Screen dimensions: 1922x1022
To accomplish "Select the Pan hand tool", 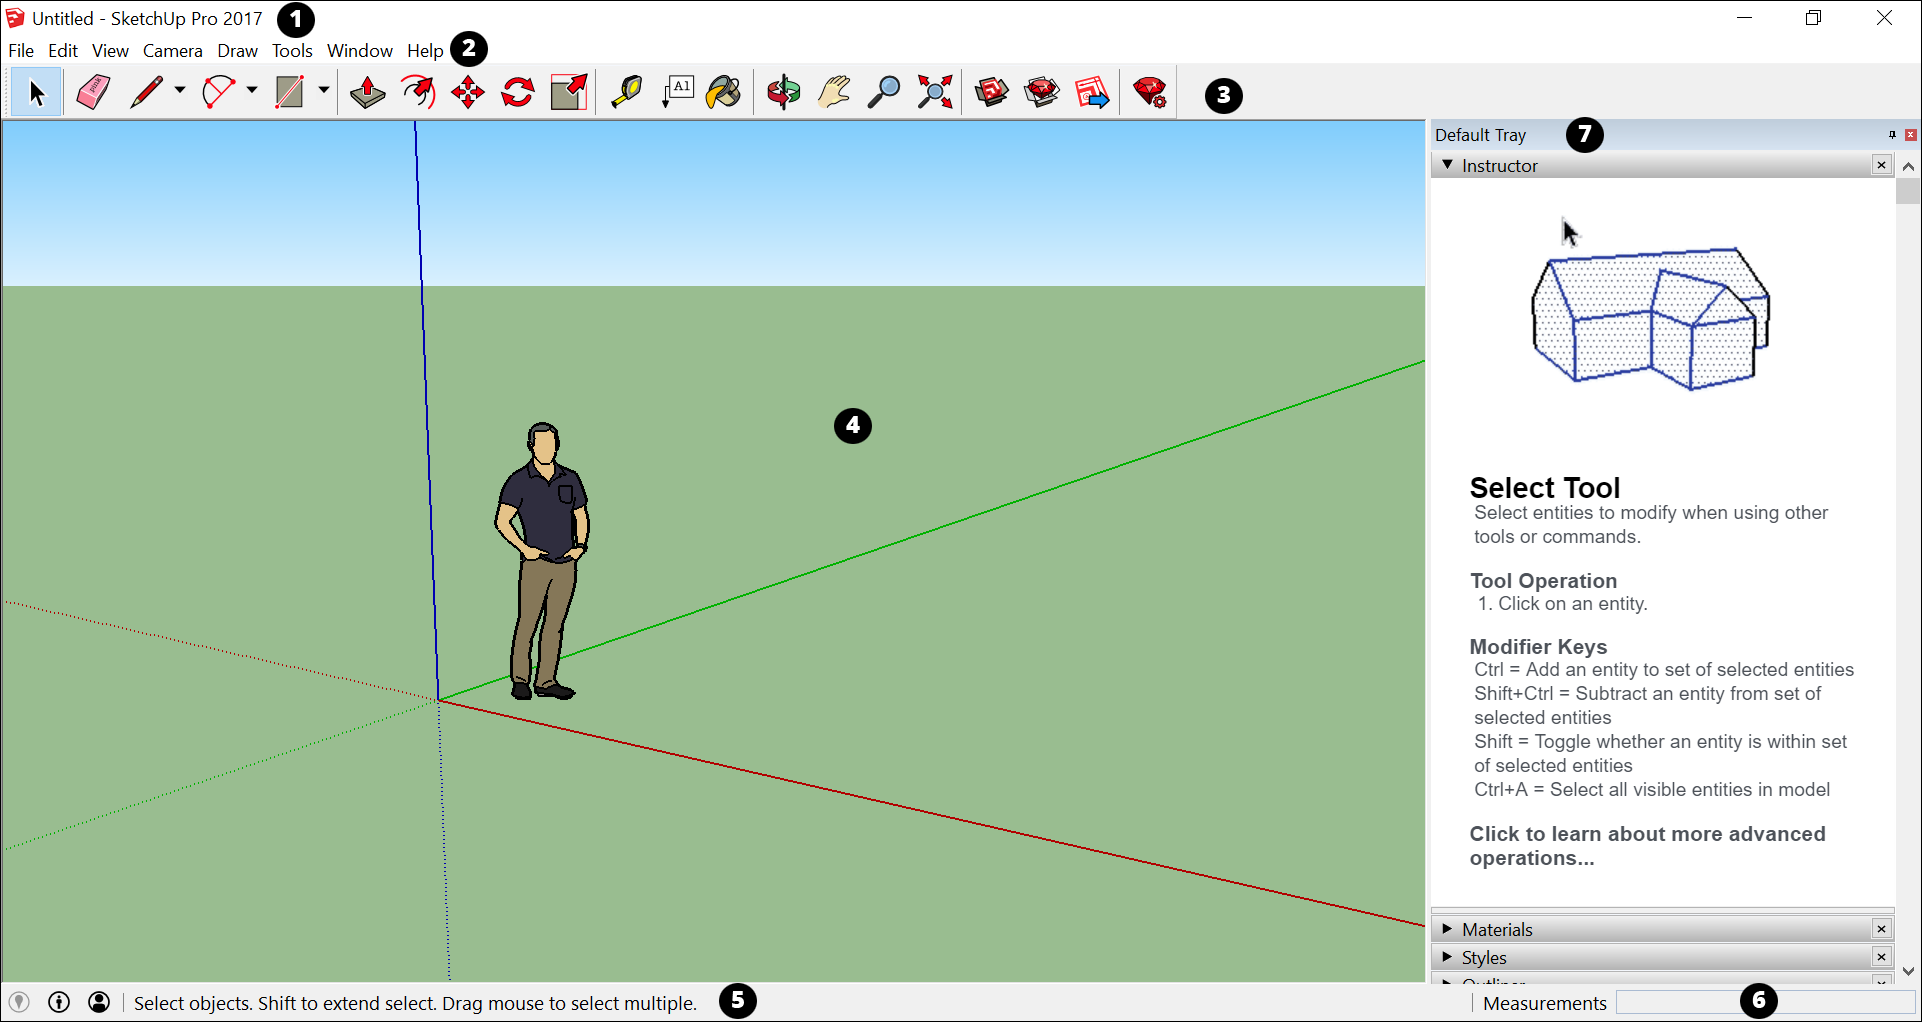I will click(834, 93).
